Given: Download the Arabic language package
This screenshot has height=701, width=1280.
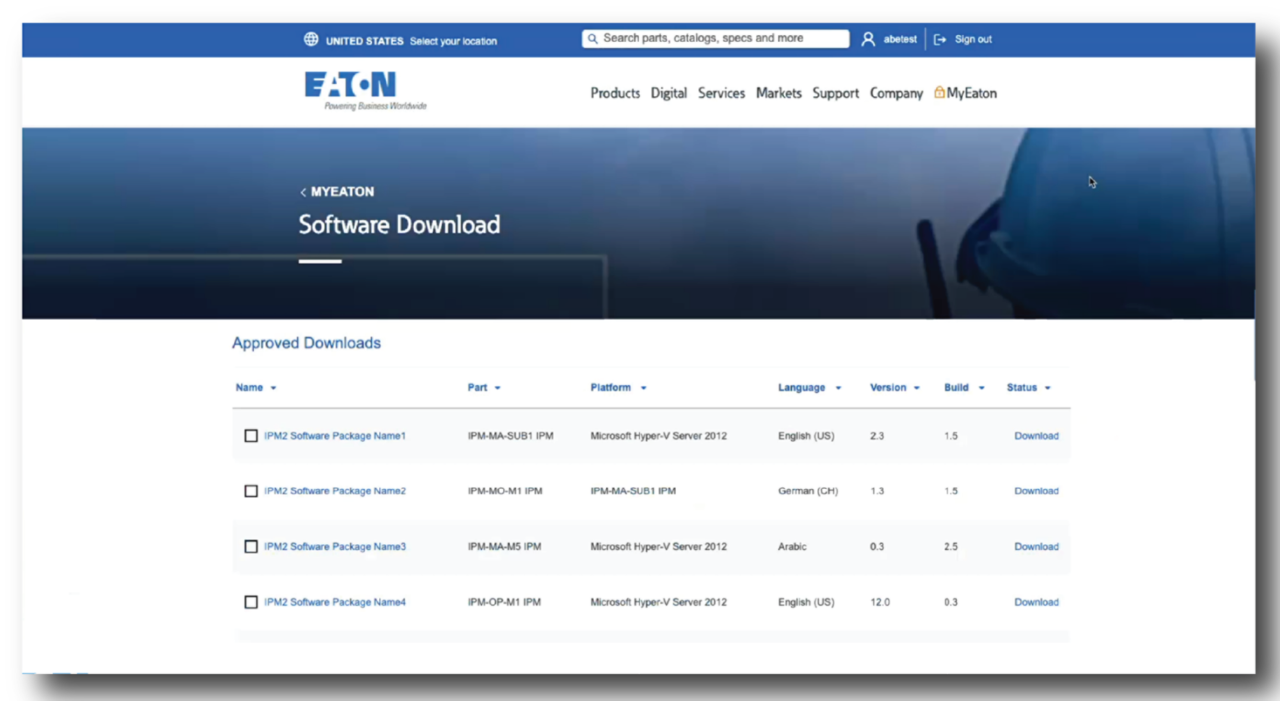Looking at the screenshot, I should click(x=1036, y=547).
